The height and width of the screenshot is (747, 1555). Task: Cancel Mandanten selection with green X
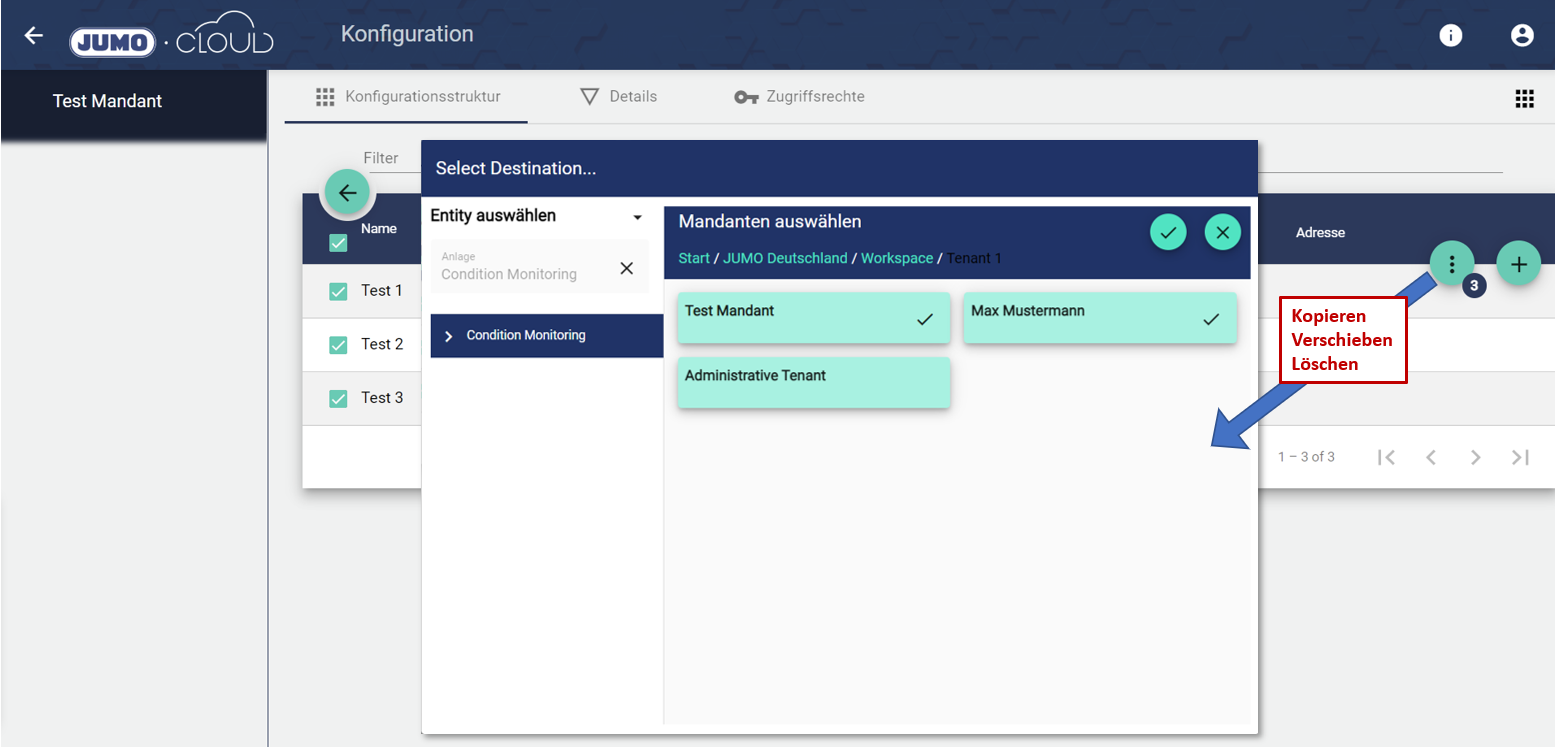(x=1222, y=232)
